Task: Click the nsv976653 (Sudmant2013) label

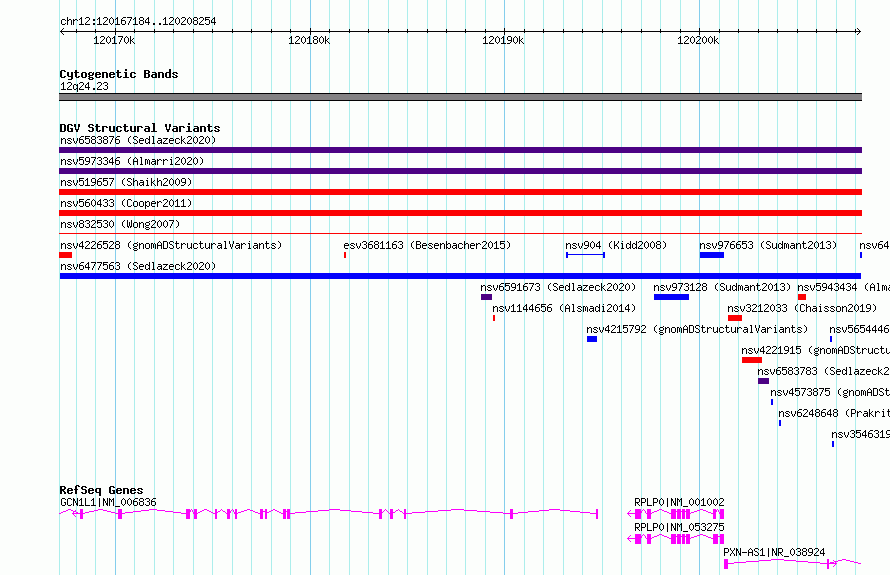Action: point(768,245)
